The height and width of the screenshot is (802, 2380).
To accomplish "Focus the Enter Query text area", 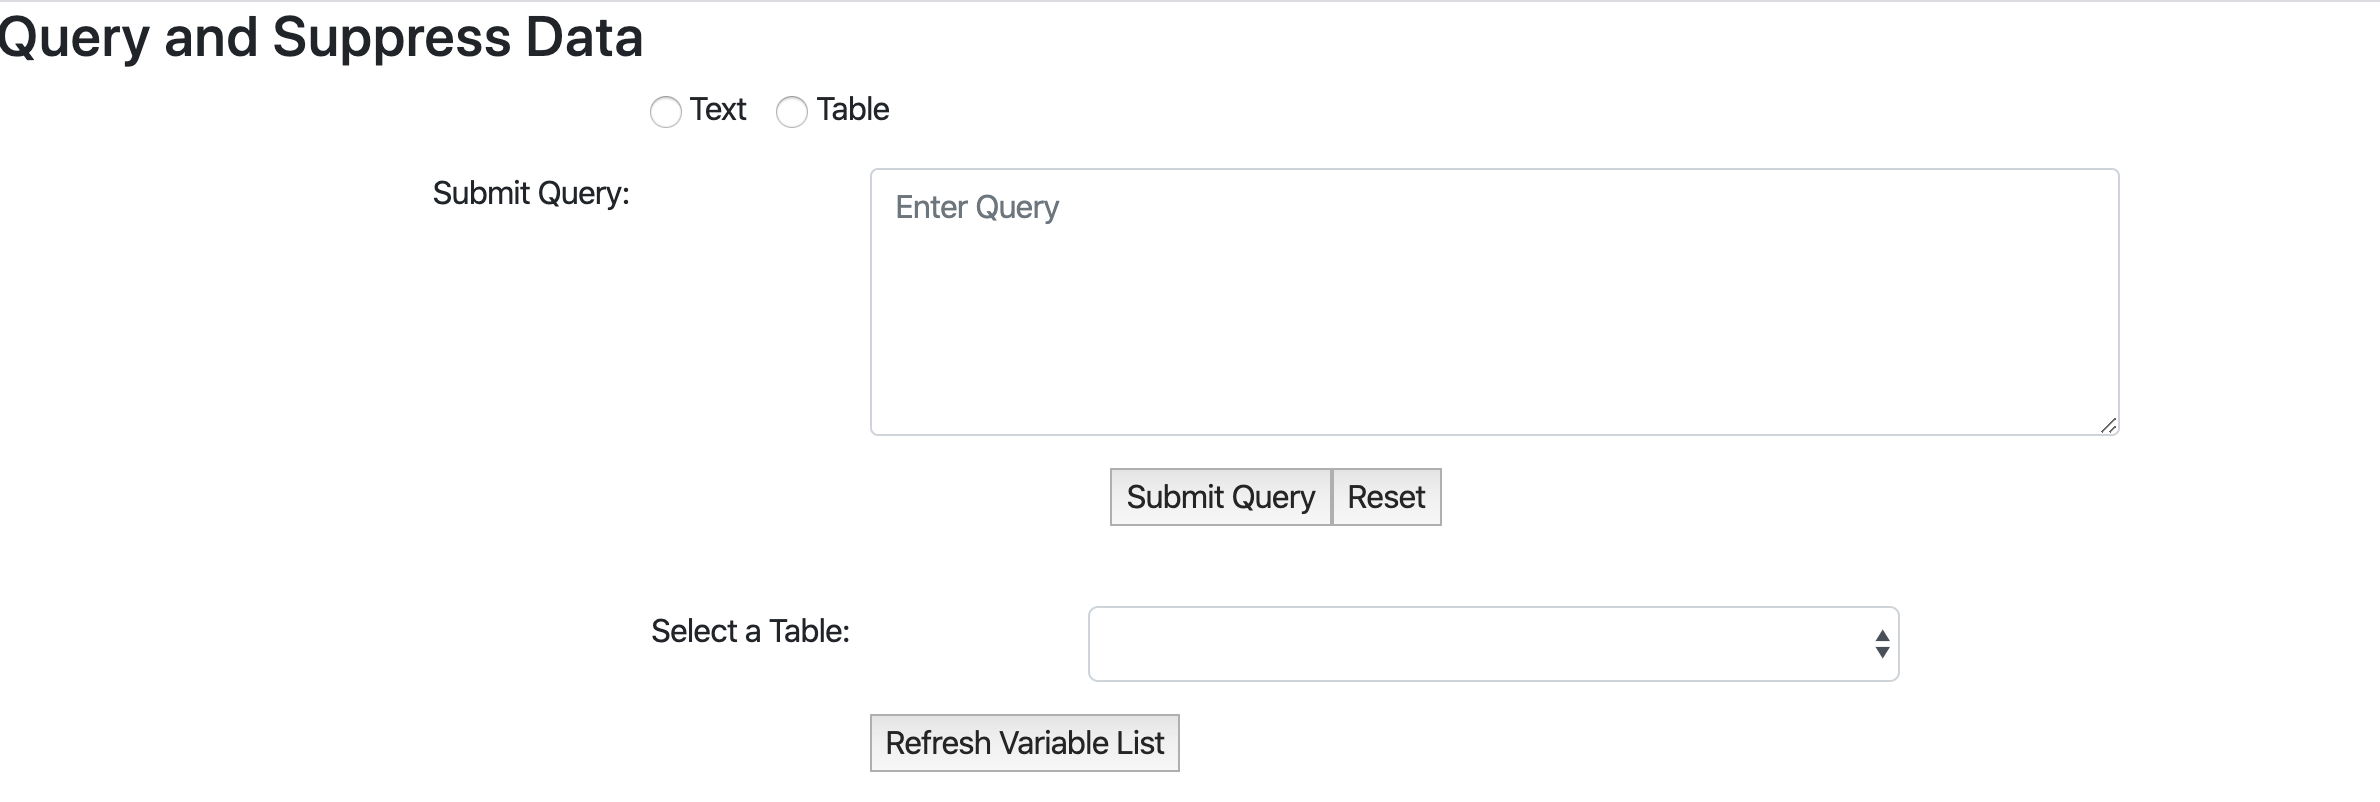I will [x=1494, y=302].
